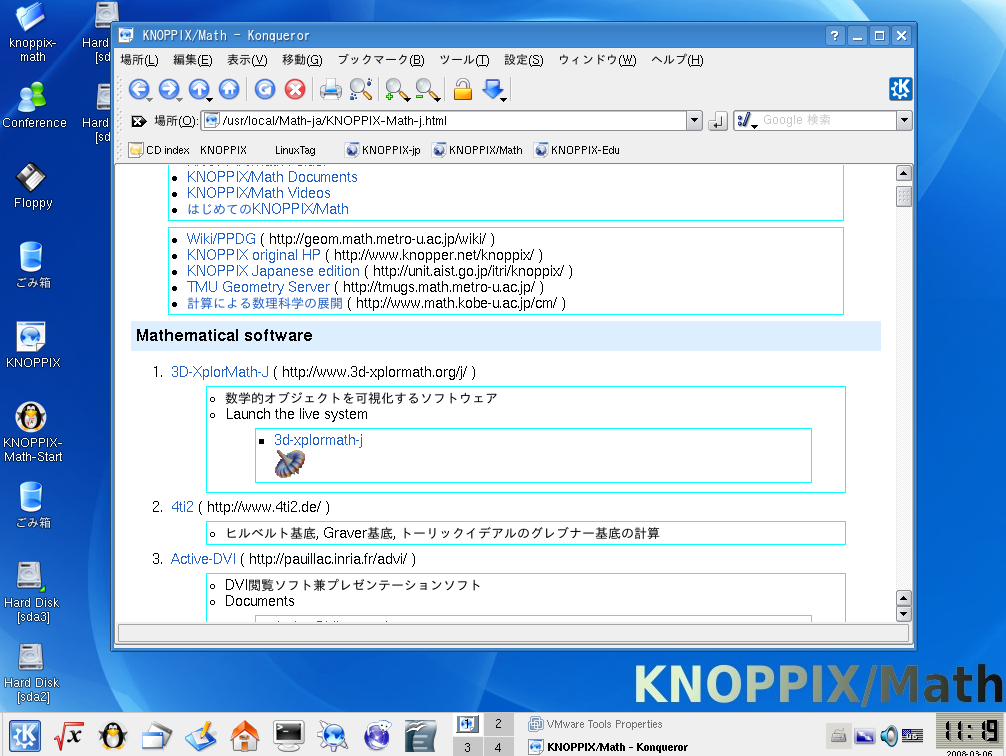Navigate up one directory level

pyautogui.click(x=200, y=89)
